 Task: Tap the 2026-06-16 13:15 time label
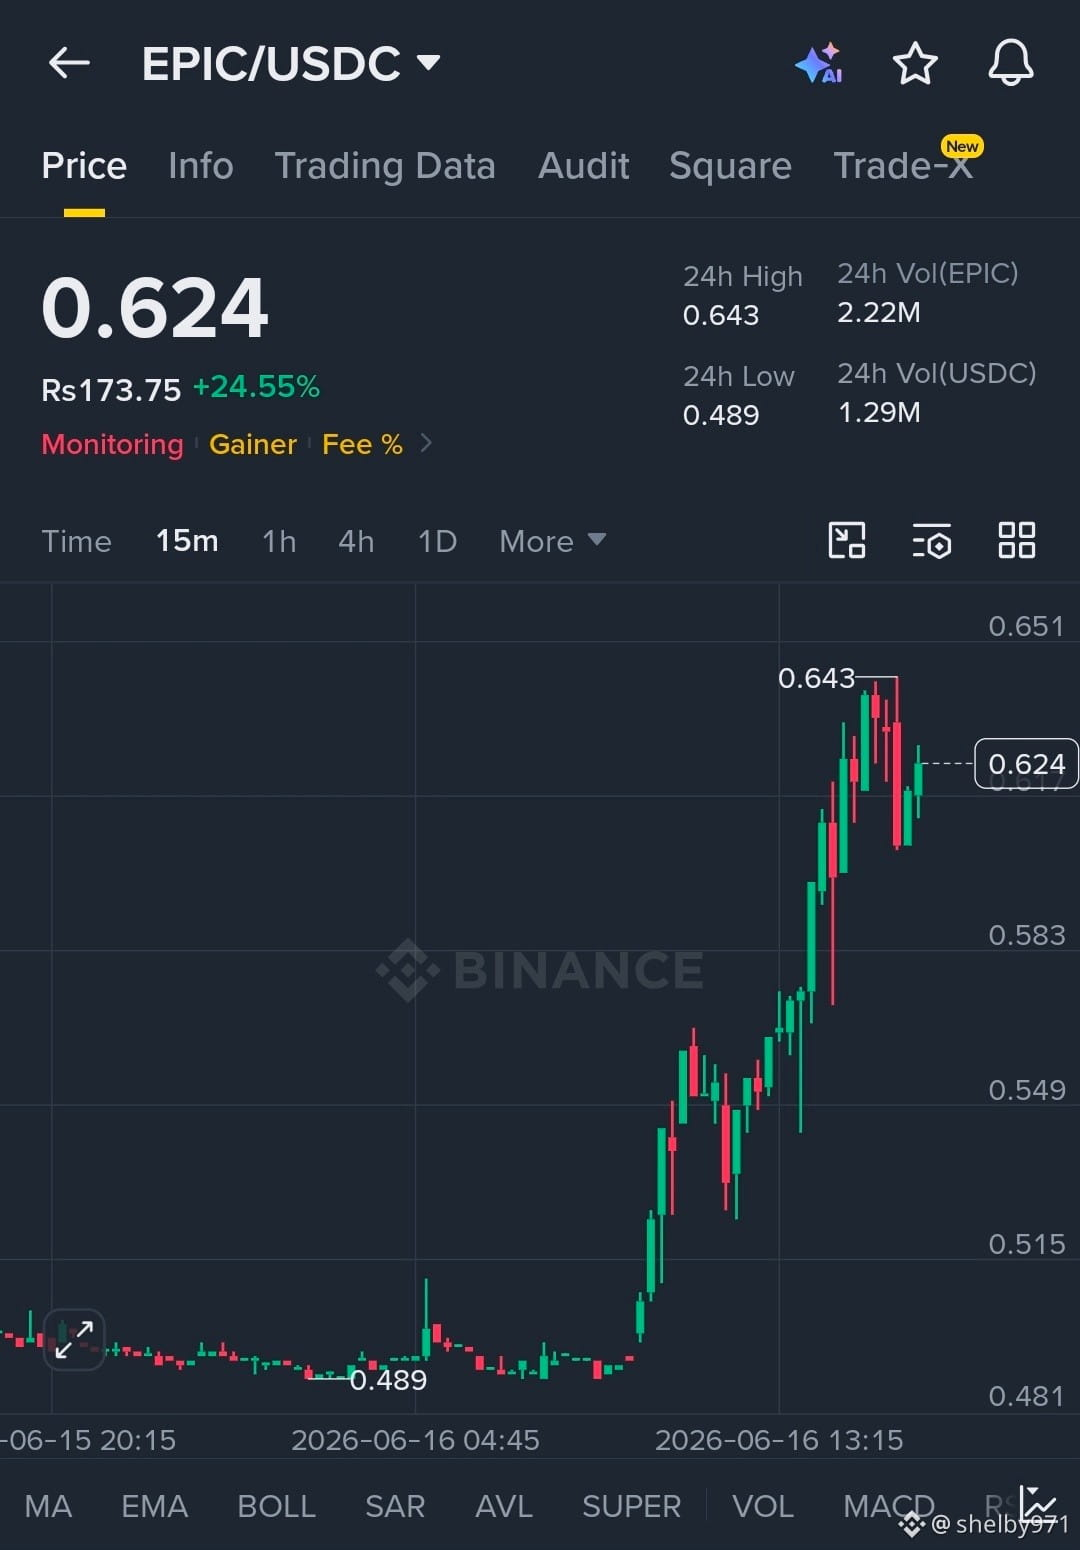pyautogui.click(x=779, y=1440)
